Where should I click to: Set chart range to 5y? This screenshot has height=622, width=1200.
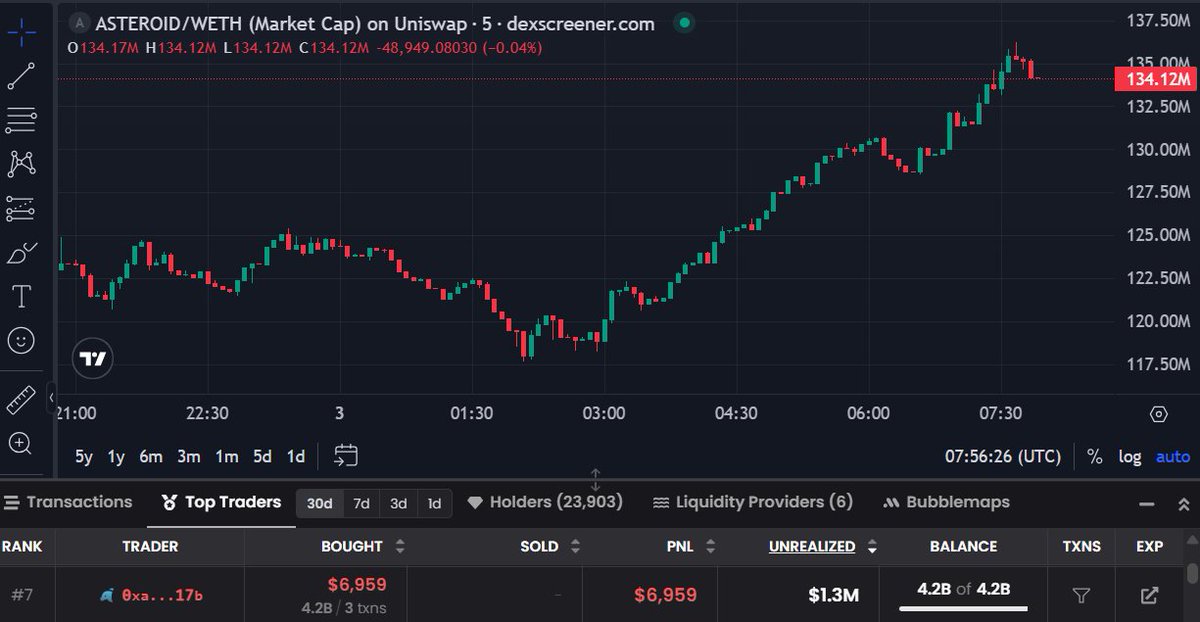(84, 456)
